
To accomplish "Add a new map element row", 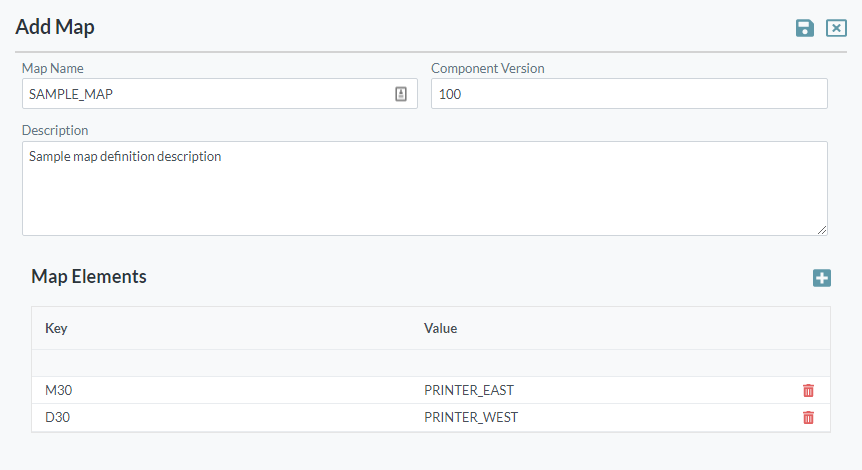I will [822, 278].
